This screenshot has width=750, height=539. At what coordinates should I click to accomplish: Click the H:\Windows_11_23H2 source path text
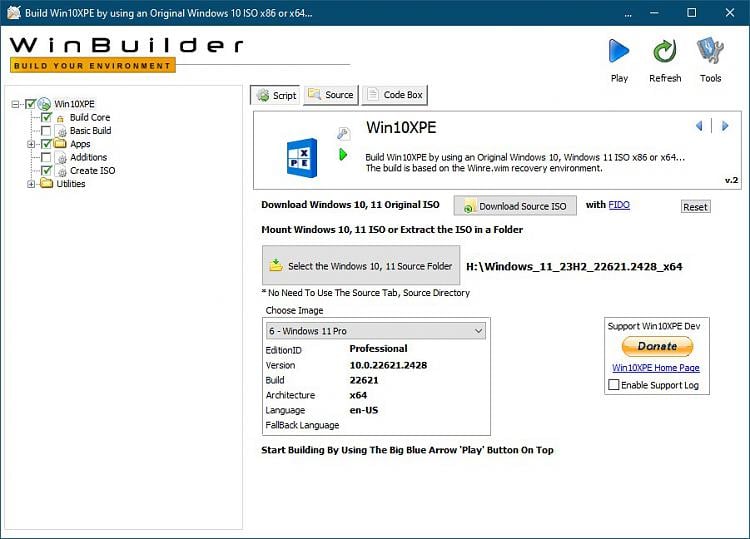point(574,266)
